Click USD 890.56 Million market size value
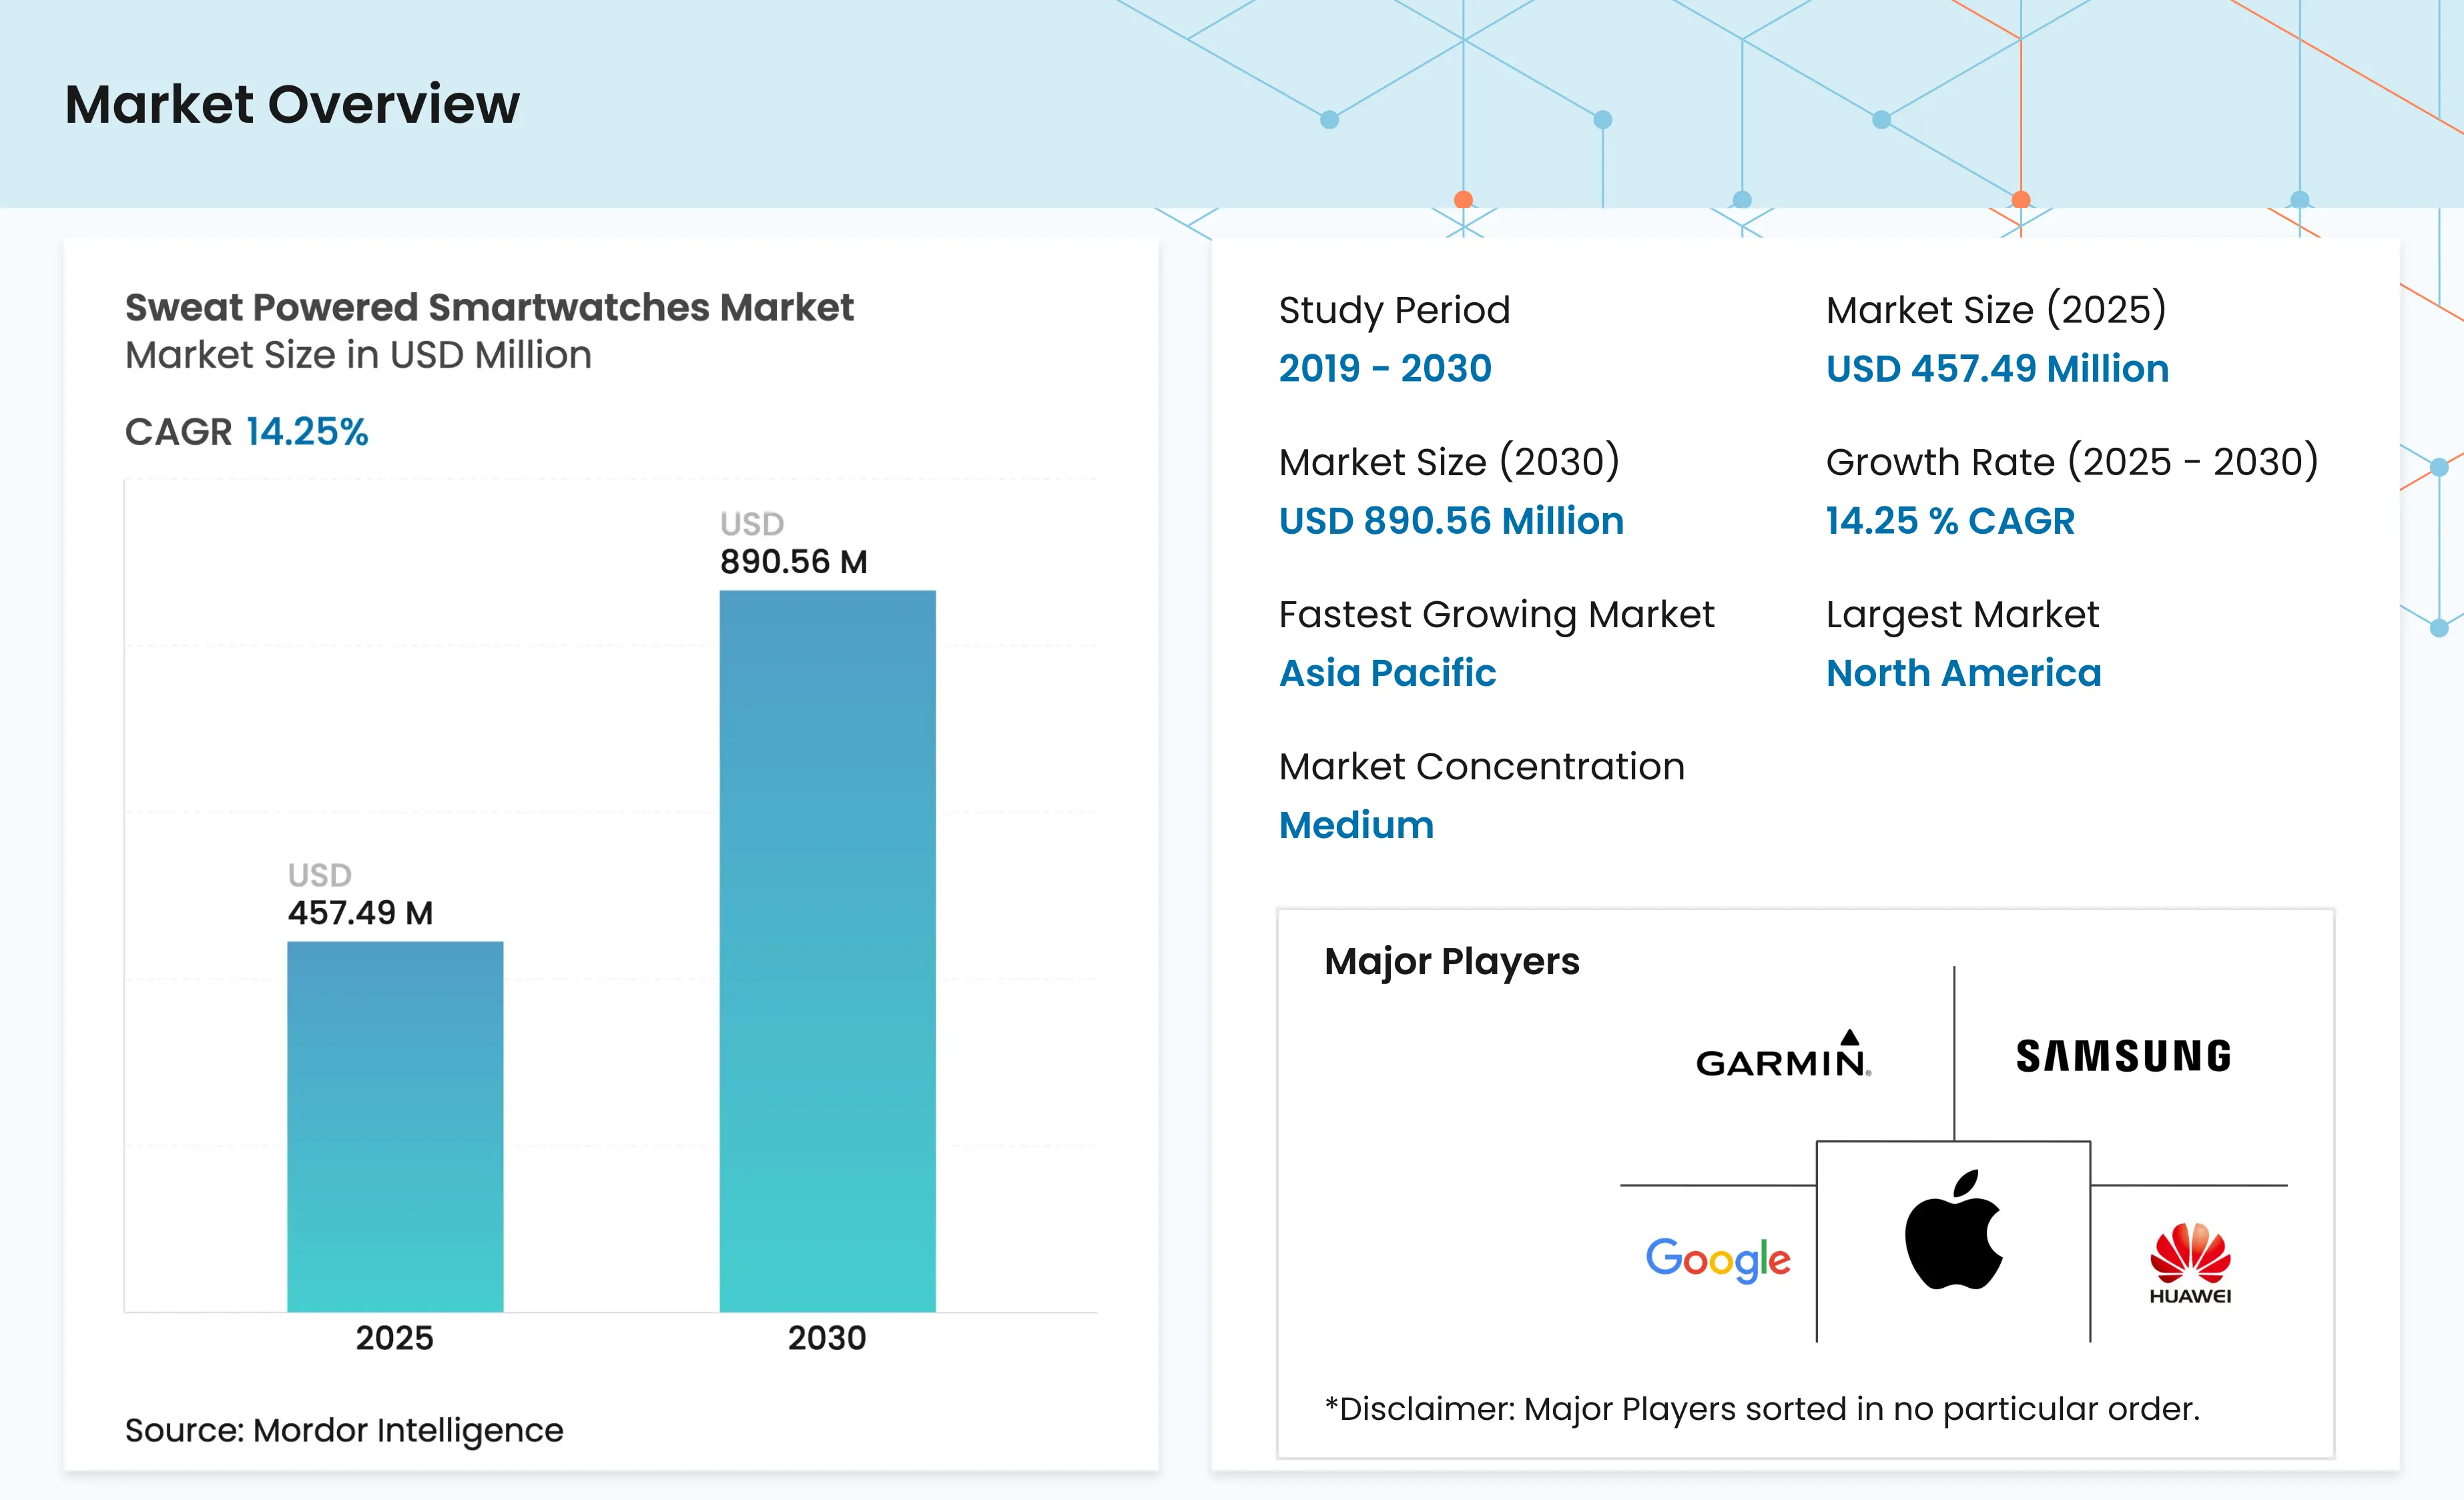Image resolution: width=2464 pixels, height=1500 pixels. coord(1451,520)
